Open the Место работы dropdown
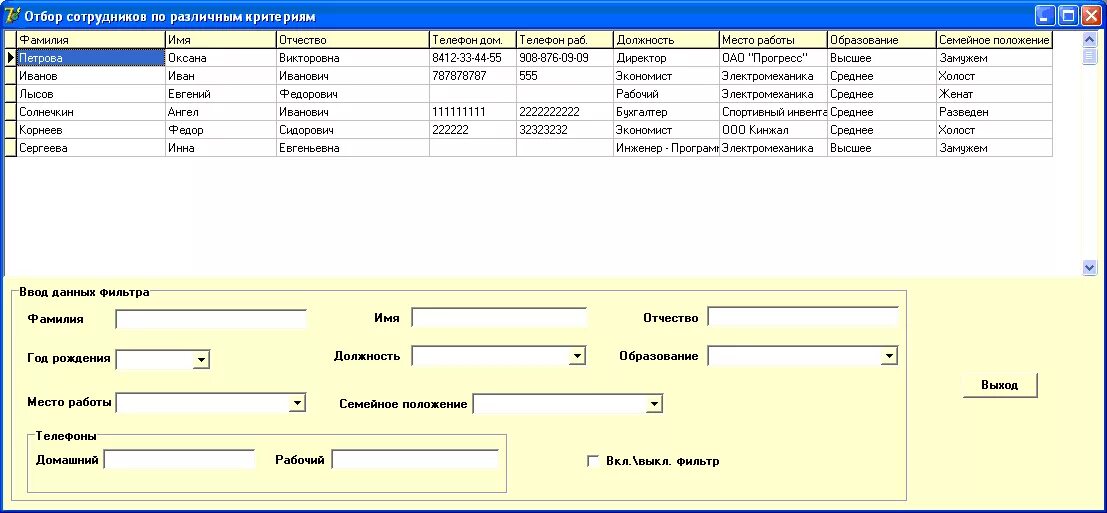Viewport: 1107px width, 513px height. click(297, 403)
